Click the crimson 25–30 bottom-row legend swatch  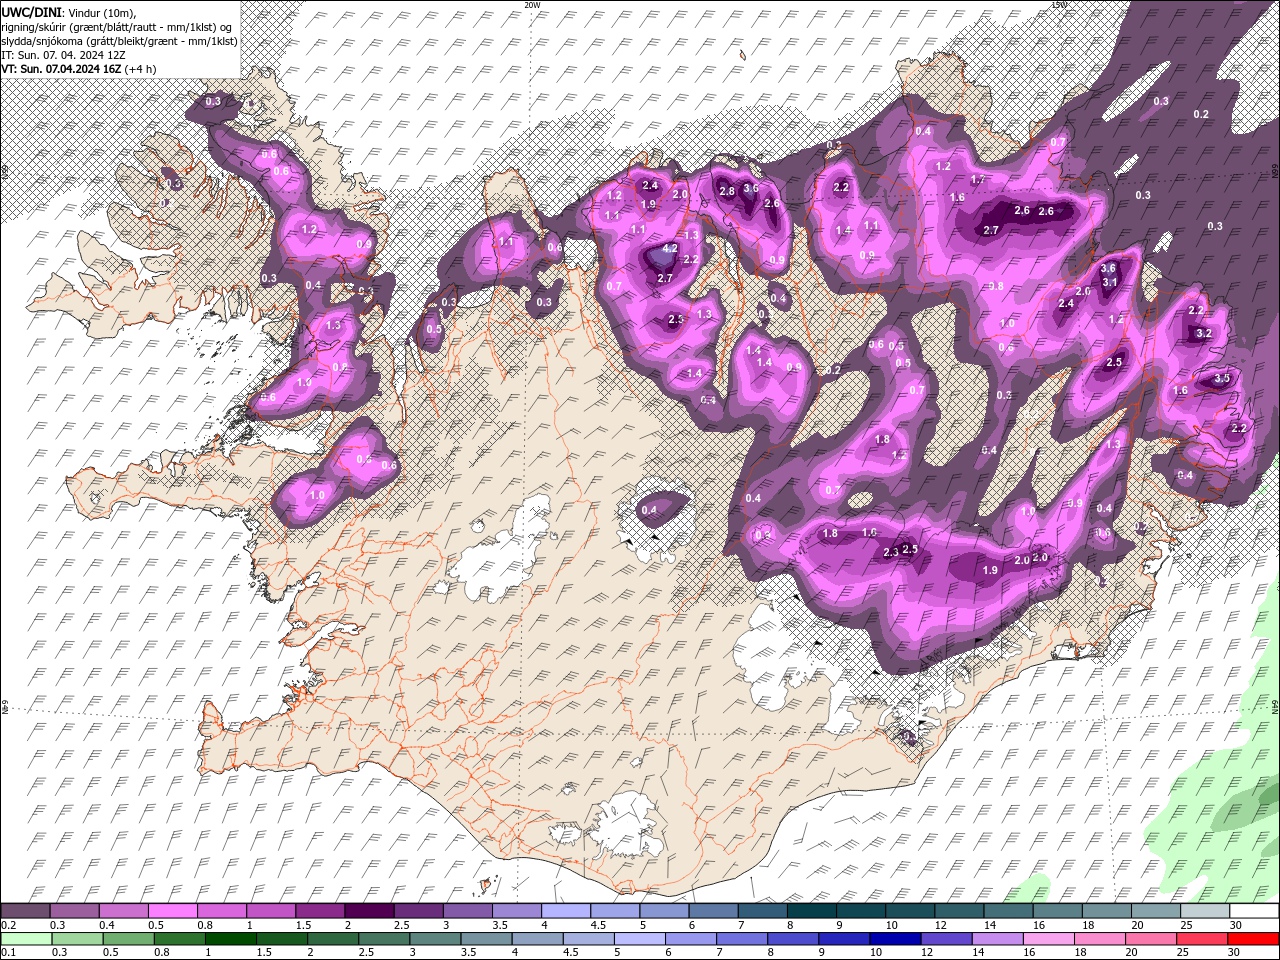click(1201, 939)
